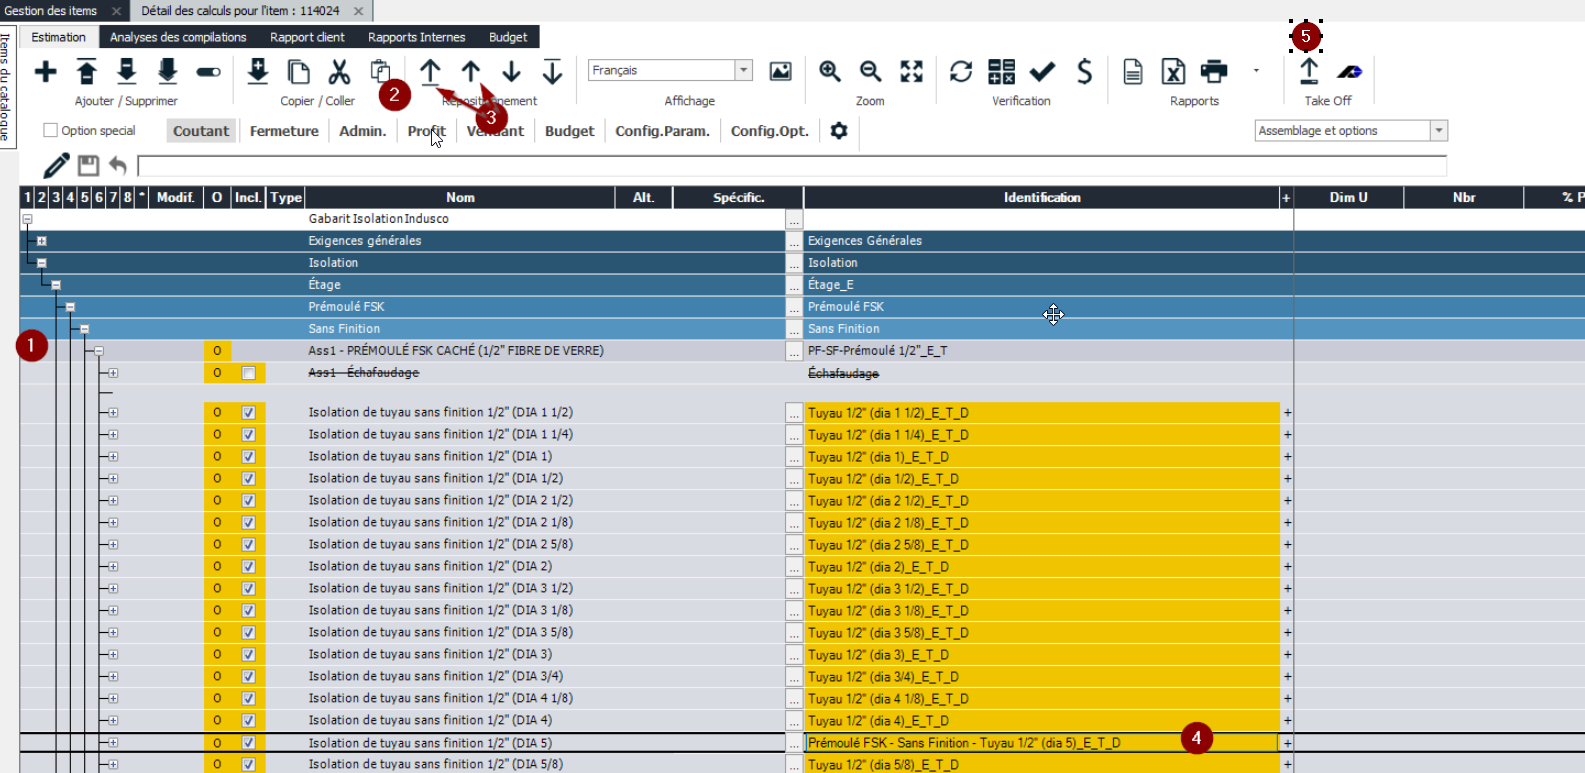Click the scissors Cut icon
This screenshot has height=773, width=1585.
tap(339, 72)
